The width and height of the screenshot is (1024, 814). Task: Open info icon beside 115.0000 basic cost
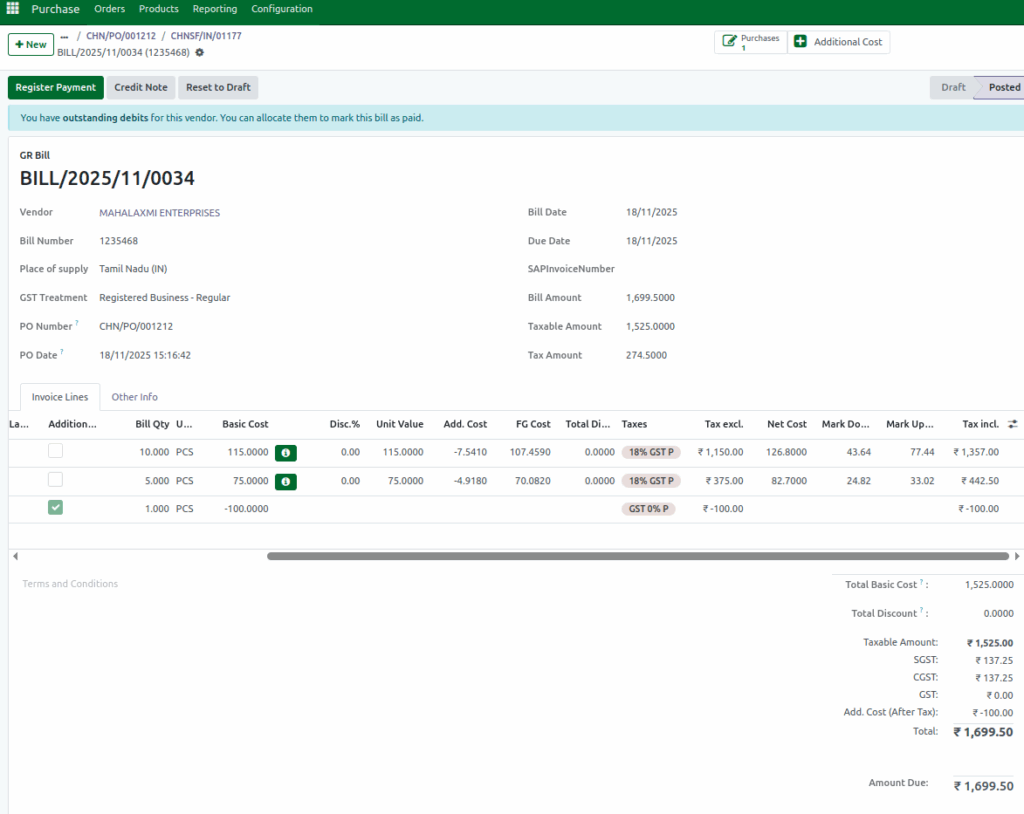click(x=285, y=452)
